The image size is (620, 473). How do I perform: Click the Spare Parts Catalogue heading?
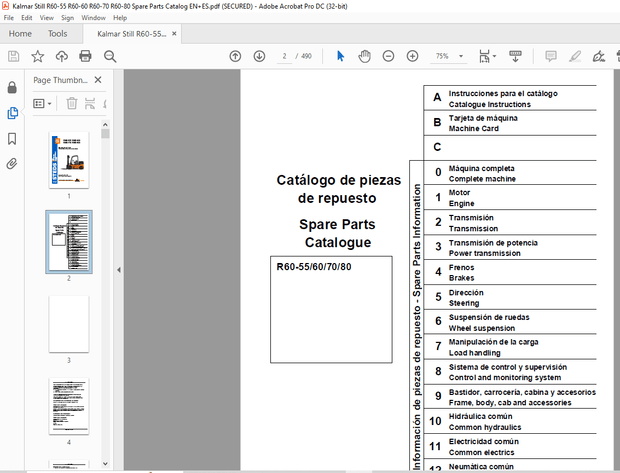tap(338, 233)
